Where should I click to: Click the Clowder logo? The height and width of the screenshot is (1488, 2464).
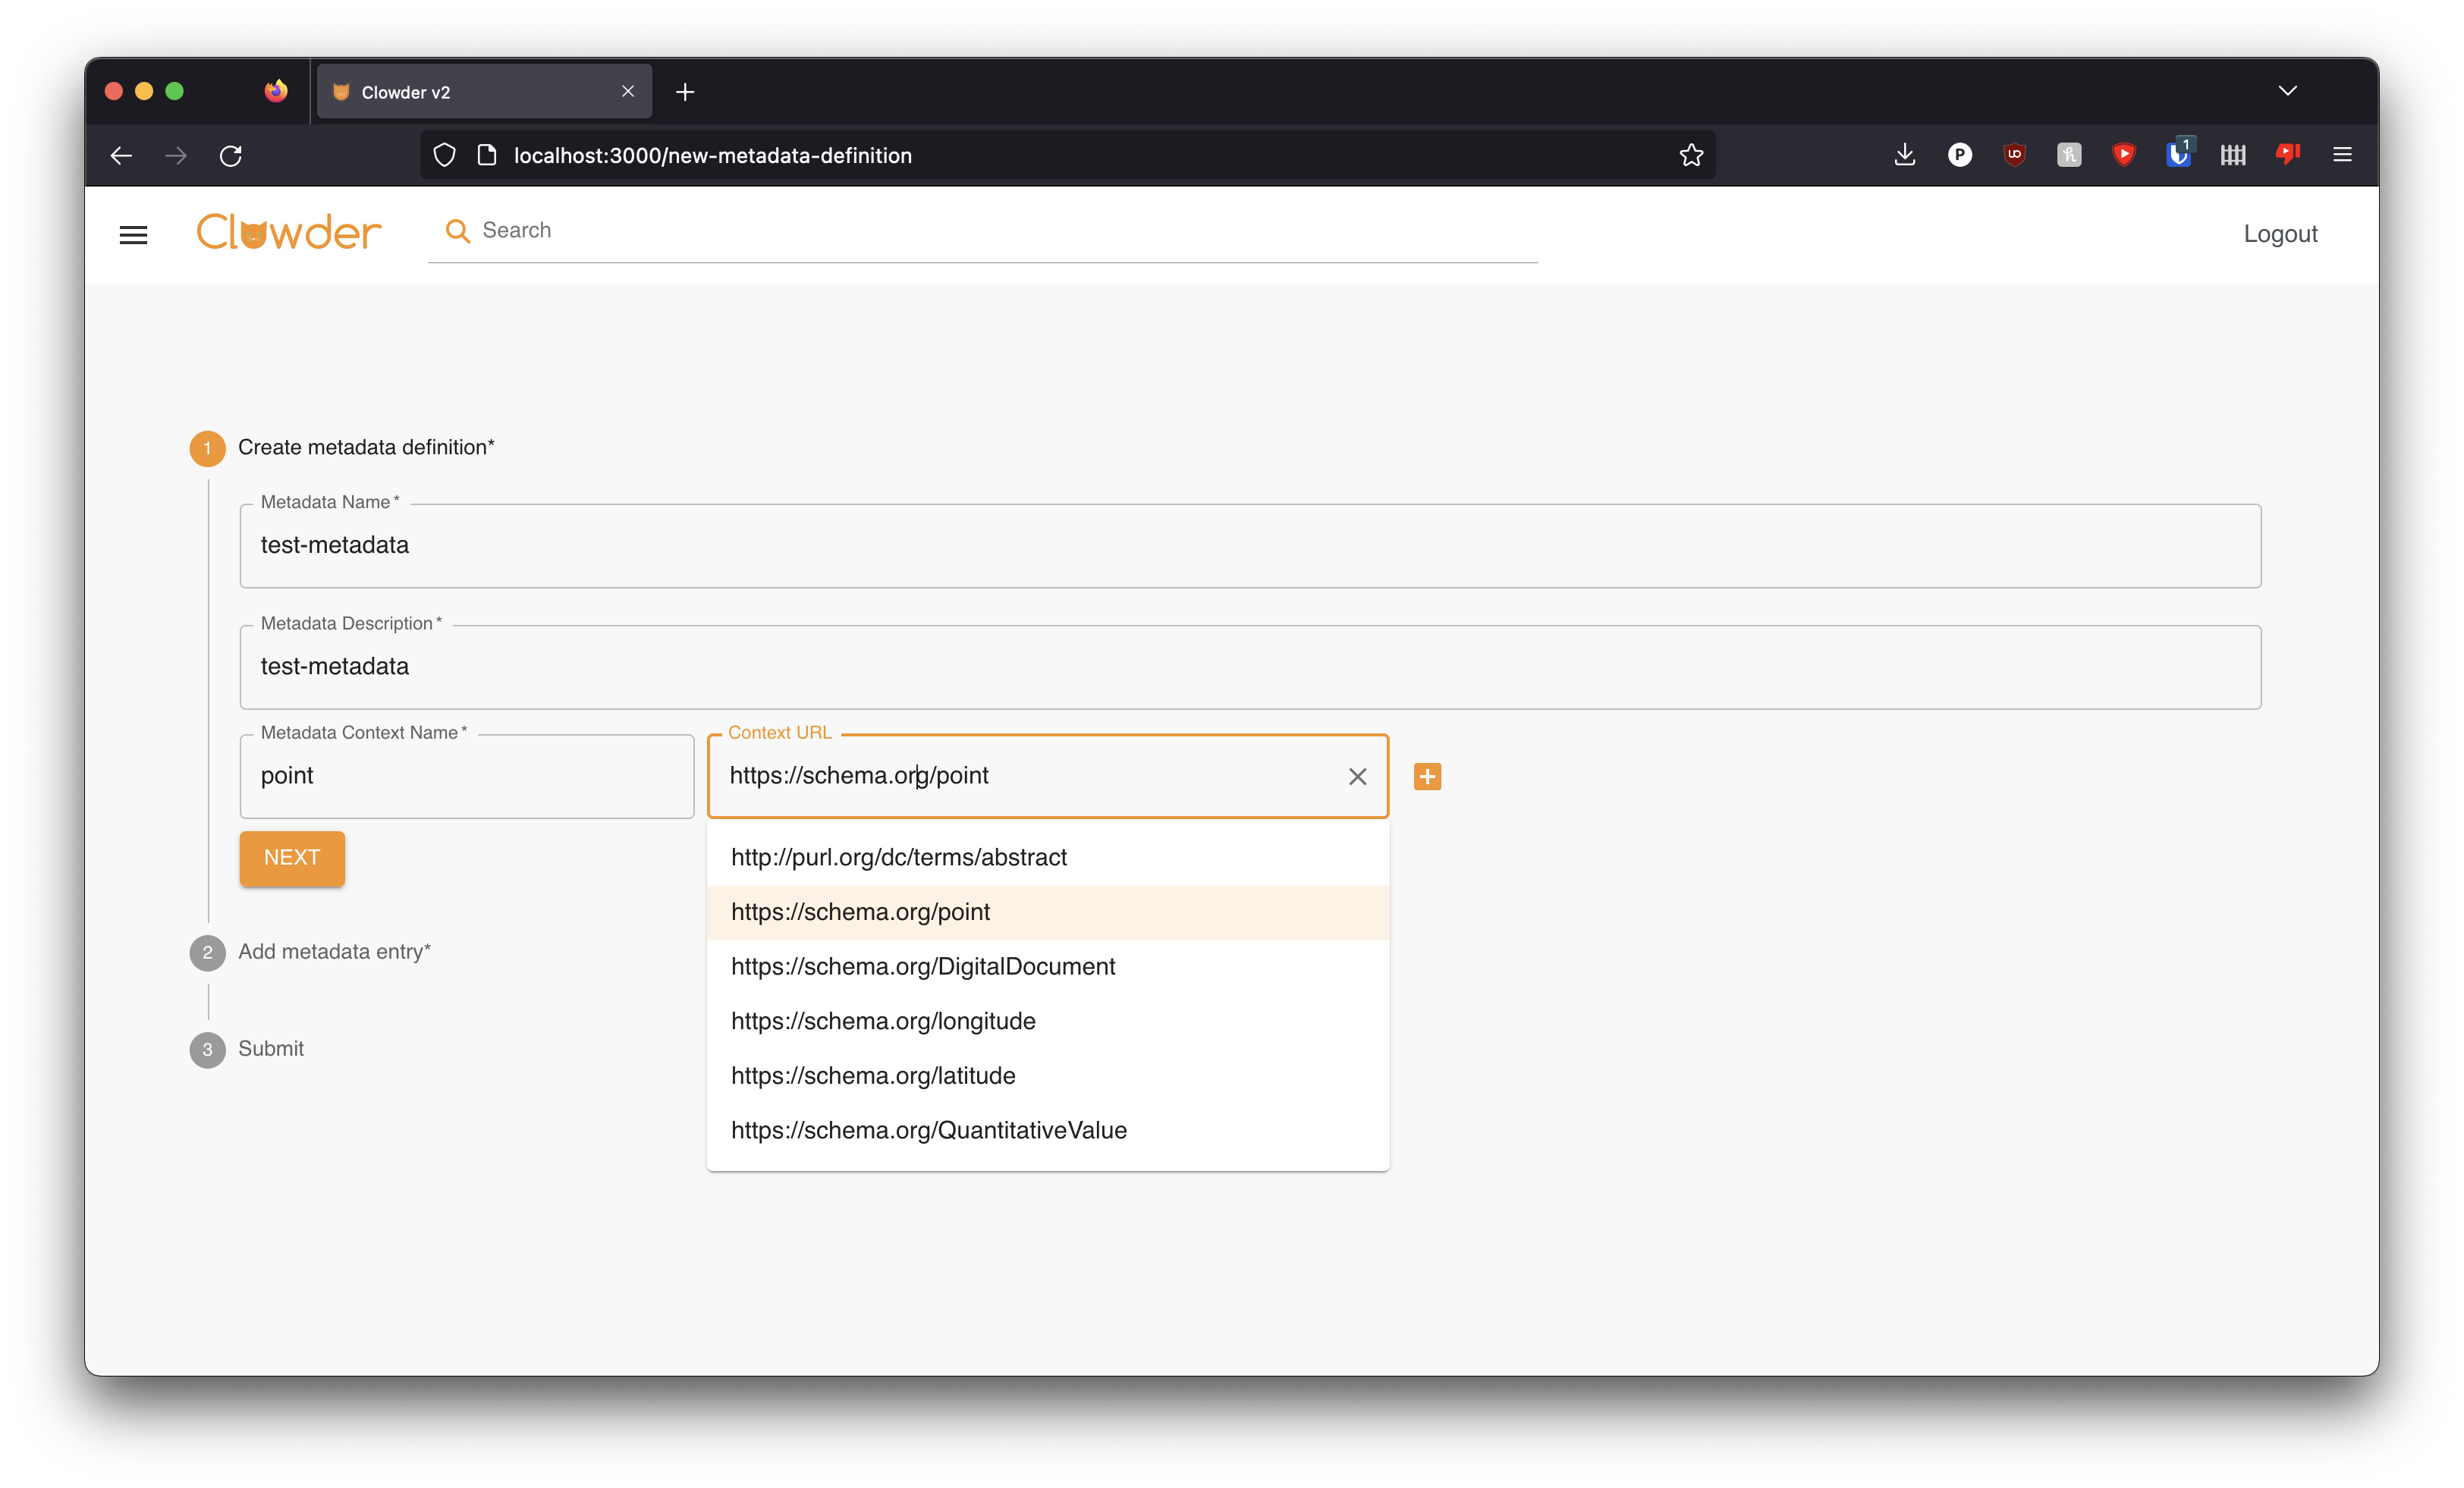[x=288, y=232]
